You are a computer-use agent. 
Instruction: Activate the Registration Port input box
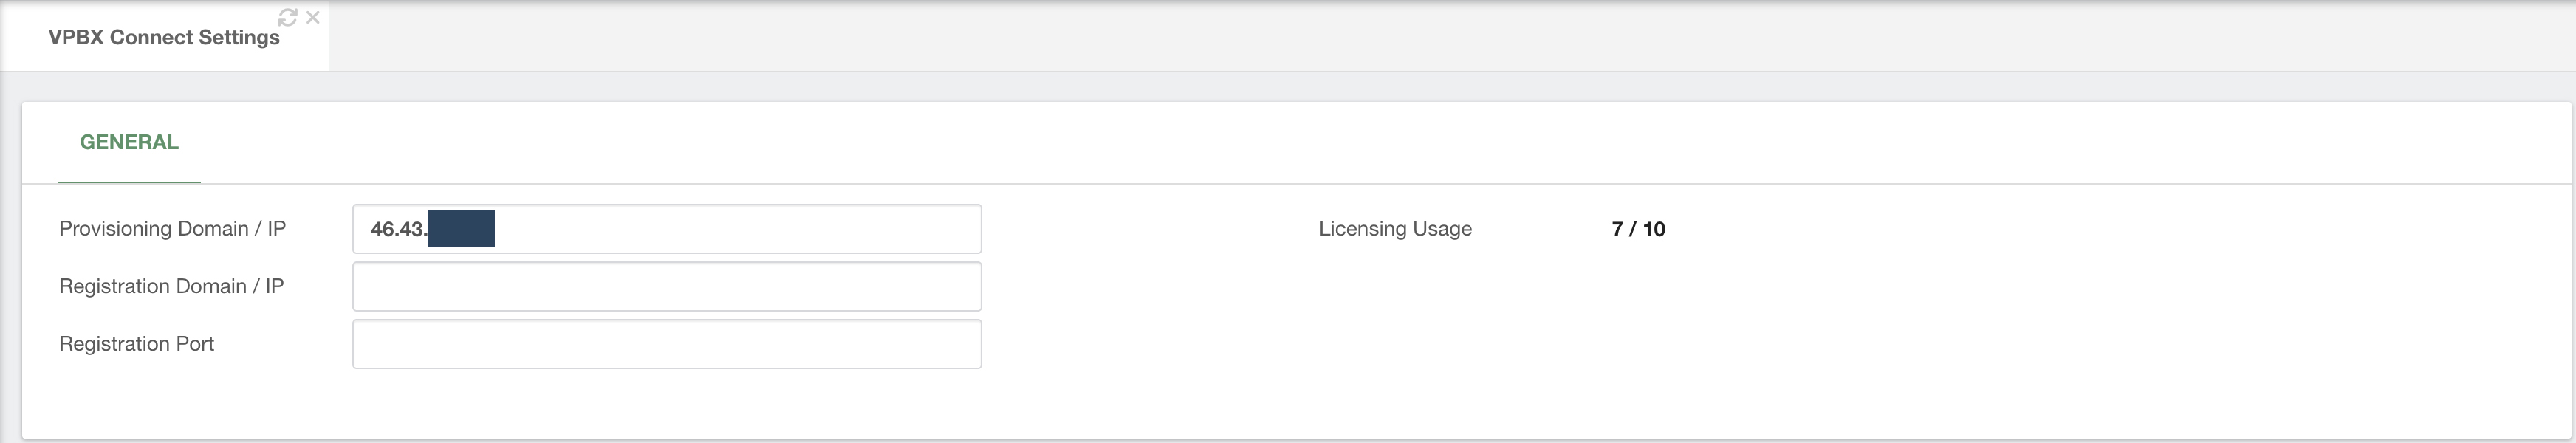click(667, 344)
